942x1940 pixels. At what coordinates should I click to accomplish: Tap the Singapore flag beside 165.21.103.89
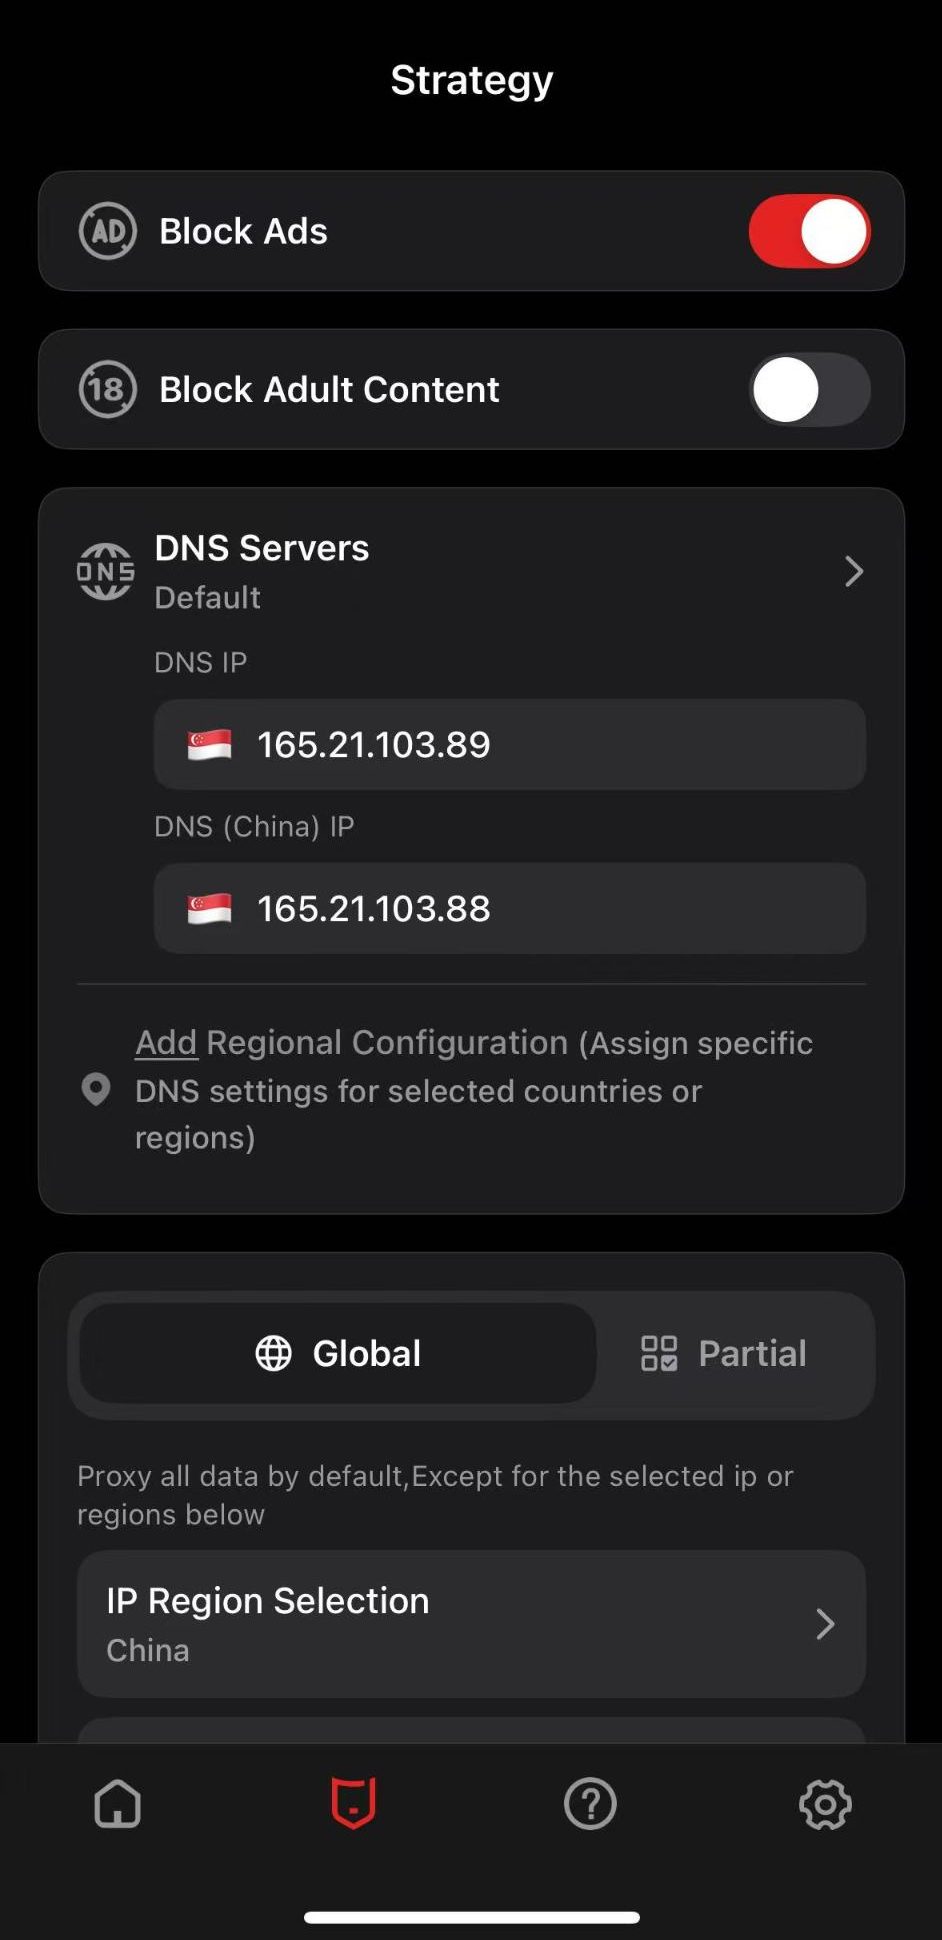click(x=210, y=745)
